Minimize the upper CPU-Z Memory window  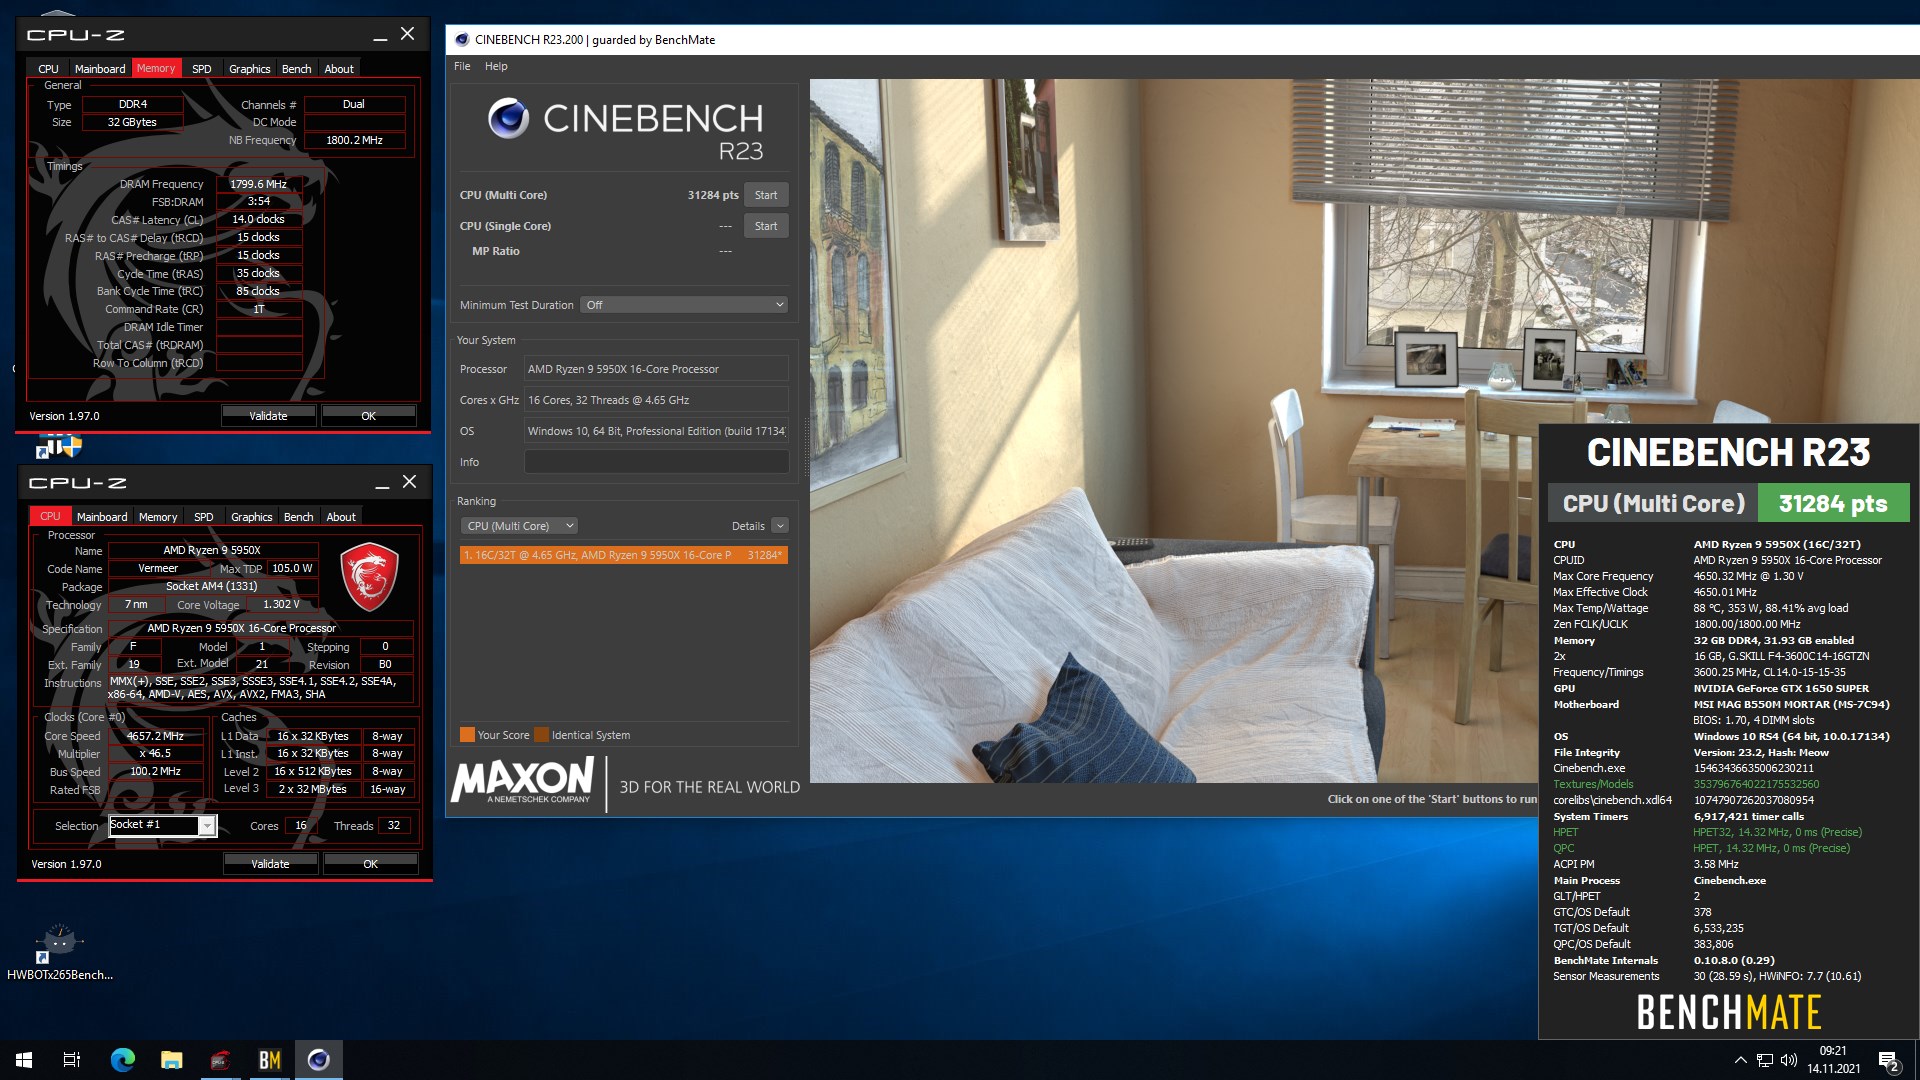pos(380,36)
